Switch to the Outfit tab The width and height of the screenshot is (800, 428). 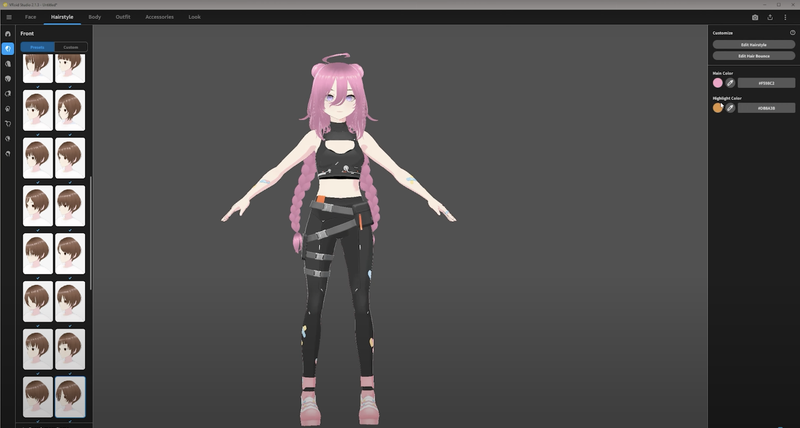click(x=123, y=17)
